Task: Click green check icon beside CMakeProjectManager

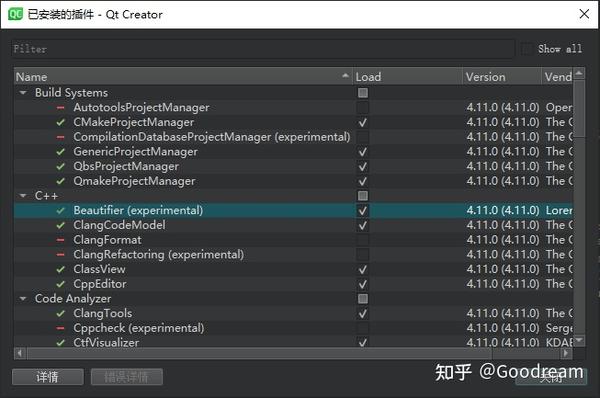Action: click(x=60, y=122)
